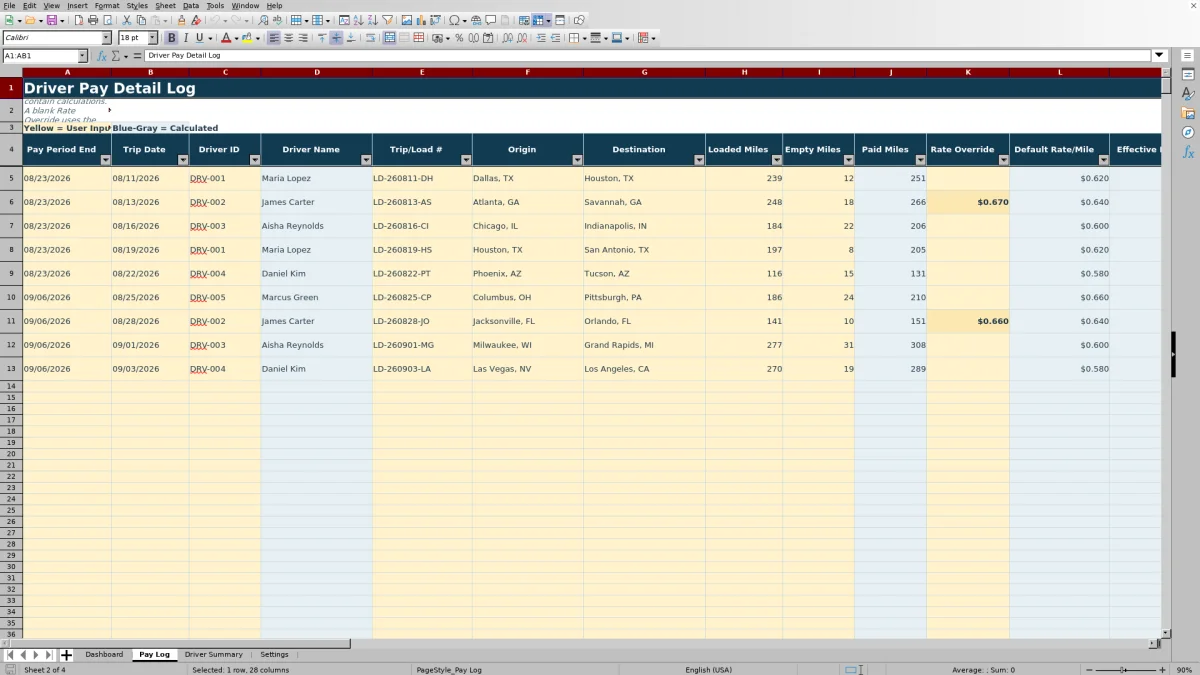Click the Insert Comment icon
This screenshot has height=675, width=1200.
(x=490, y=20)
